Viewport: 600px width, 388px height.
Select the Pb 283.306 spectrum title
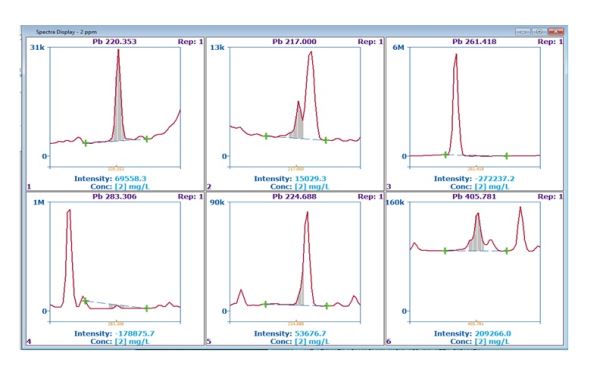point(114,196)
